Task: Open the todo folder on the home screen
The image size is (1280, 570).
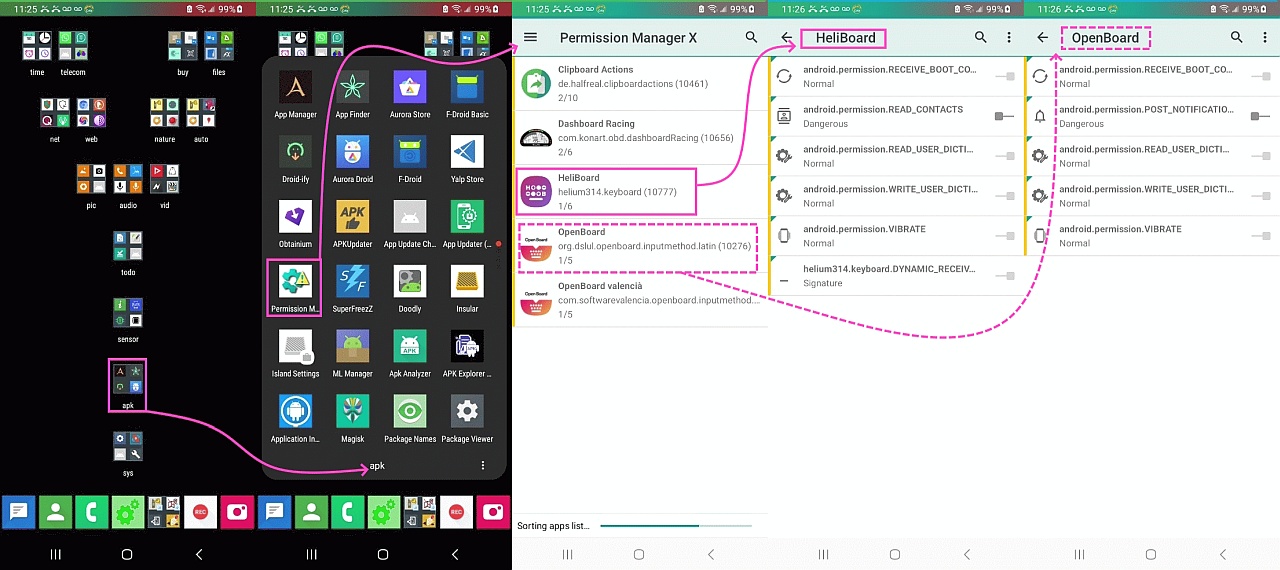Action: [127, 246]
